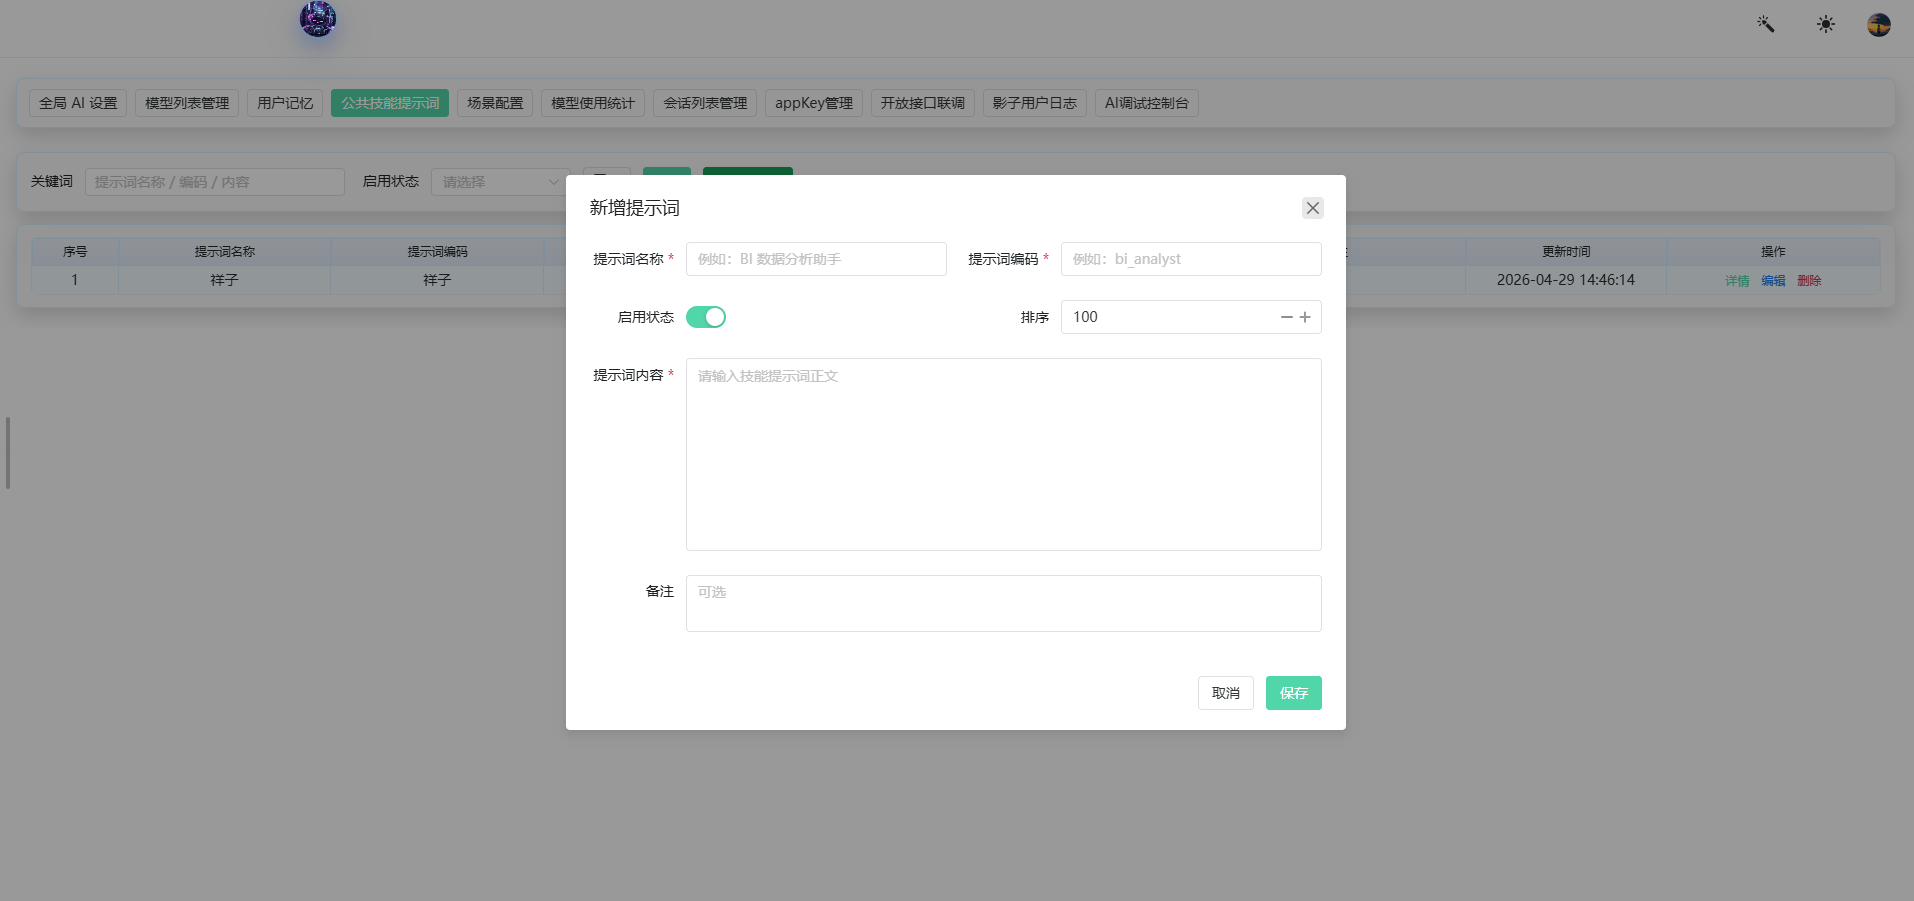
Task: Switch to the 影子用户日志 tab
Action: pyautogui.click(x=1035, y=103)
